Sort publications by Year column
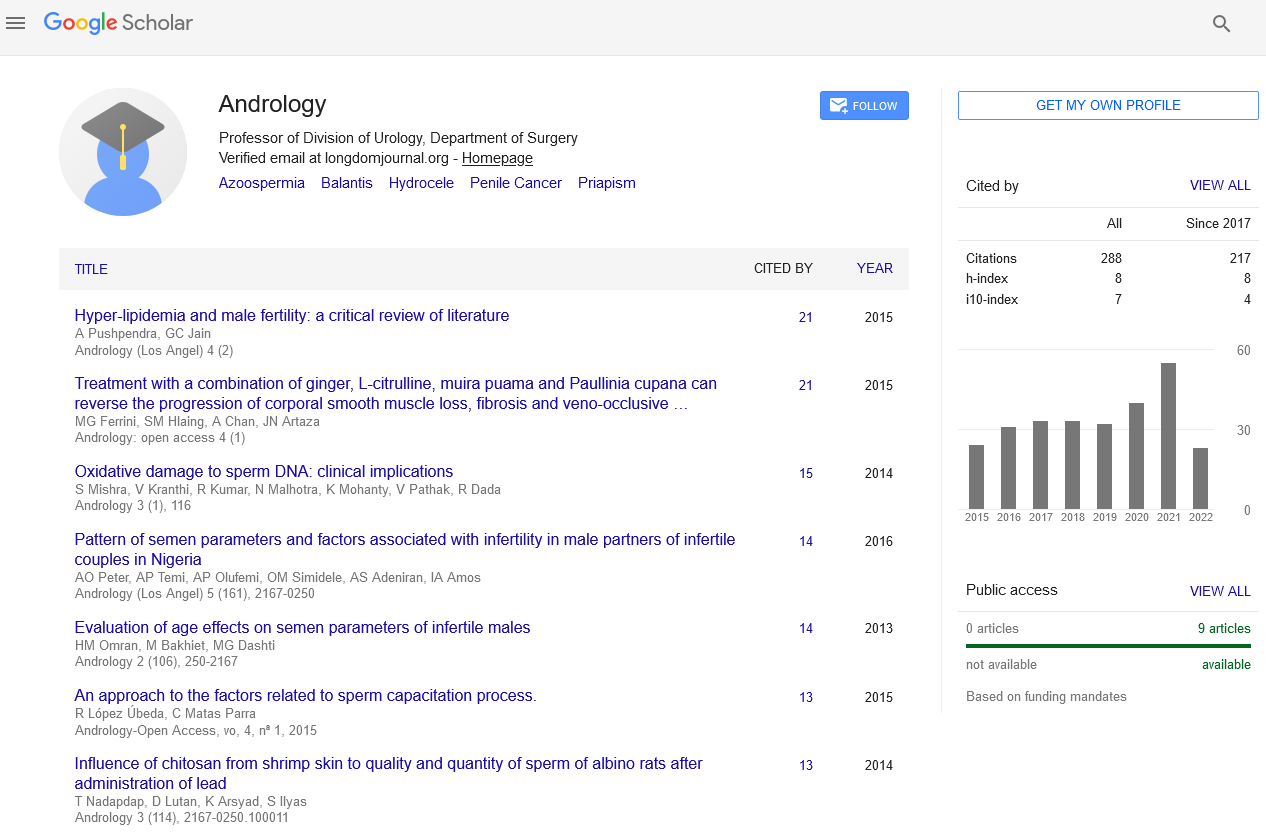The width and height of the screenshot is (1266, 833). pyautogui.click(x=874, y=268)
